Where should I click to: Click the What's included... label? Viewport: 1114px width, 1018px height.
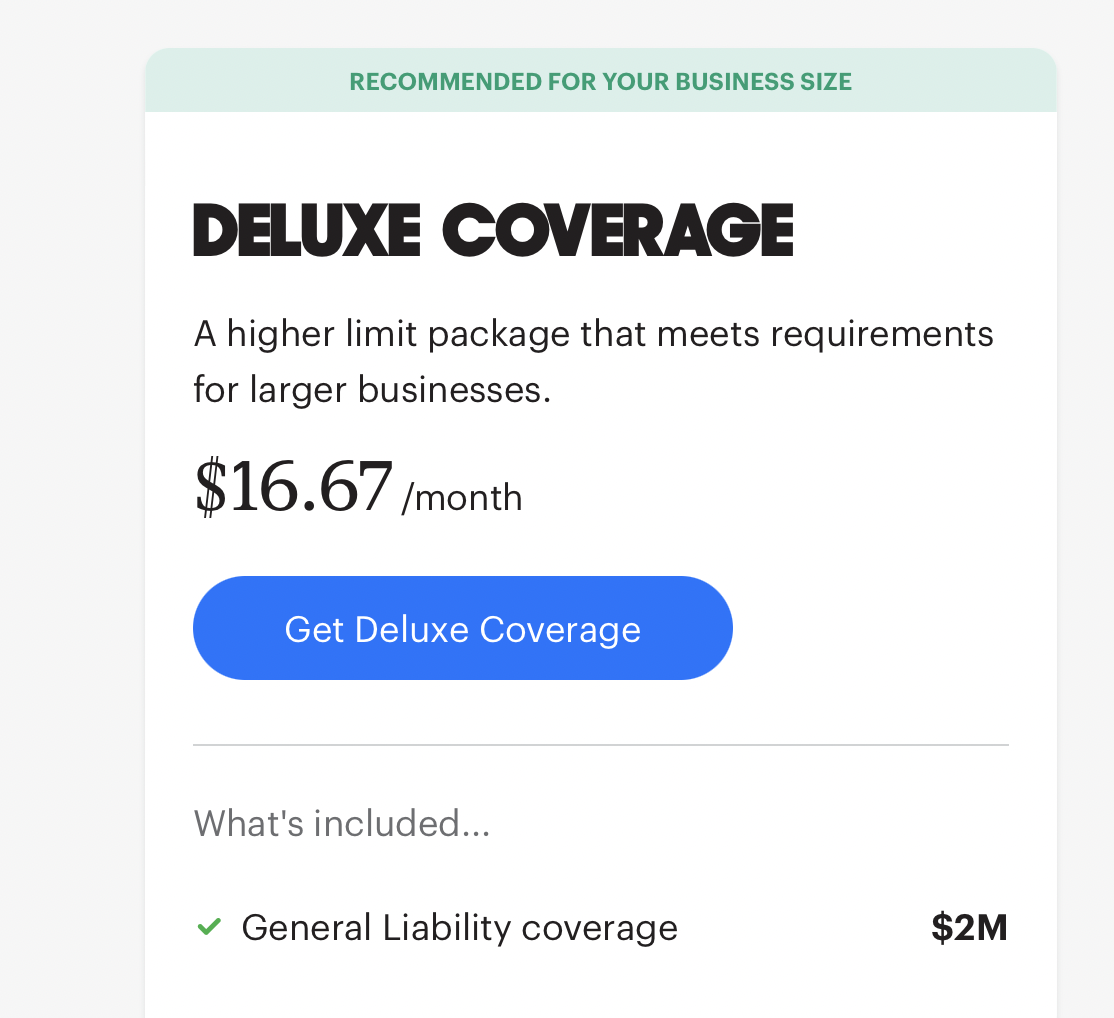[341, 824]
